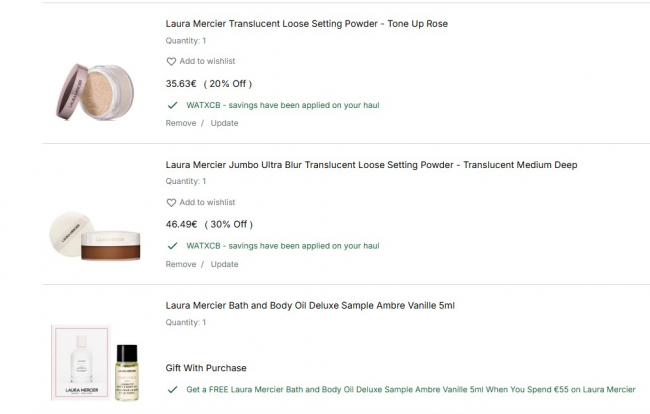The height and width of the screenshot is (414, 650).
Task: Update the Tone Up Rose setting powder
Action: [x=224, y=123]
